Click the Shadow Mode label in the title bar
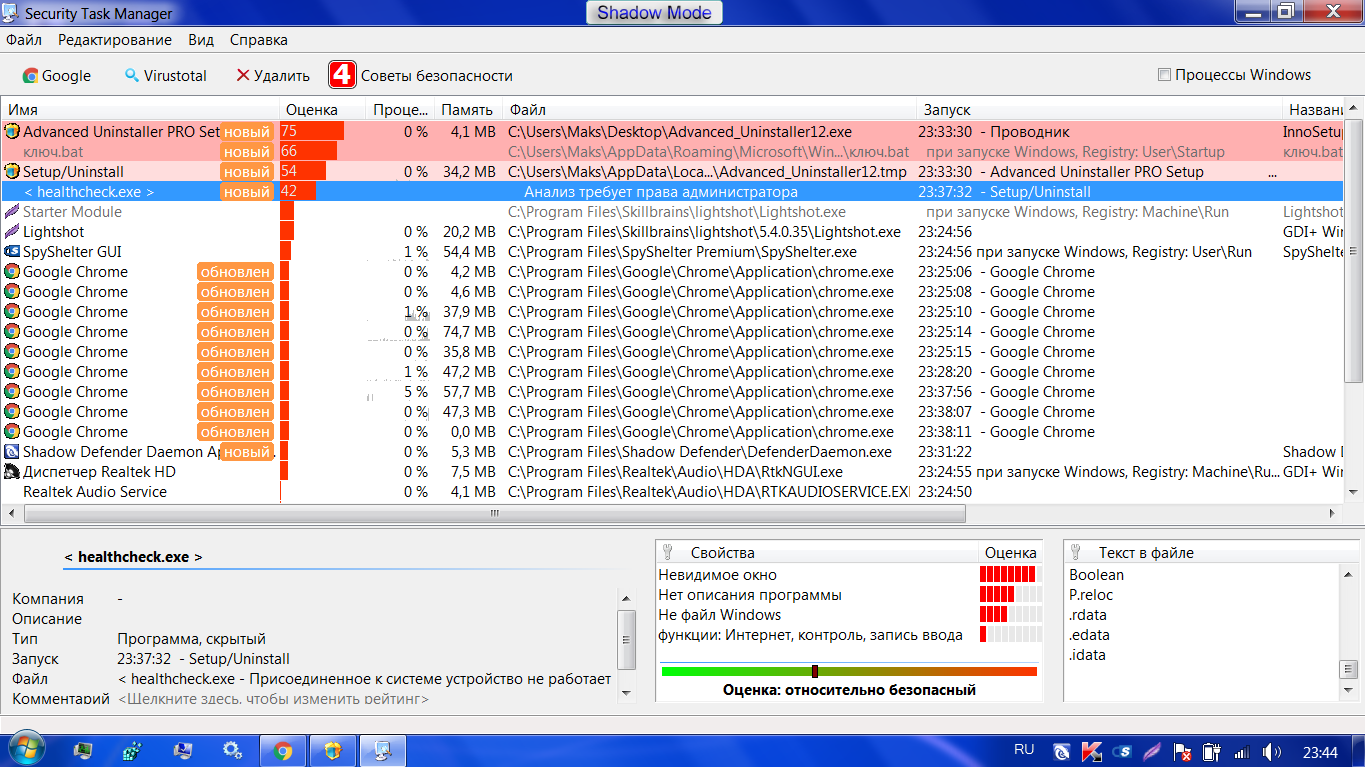Viewport: 1365px width, 767px height. (x=654, y=13)
